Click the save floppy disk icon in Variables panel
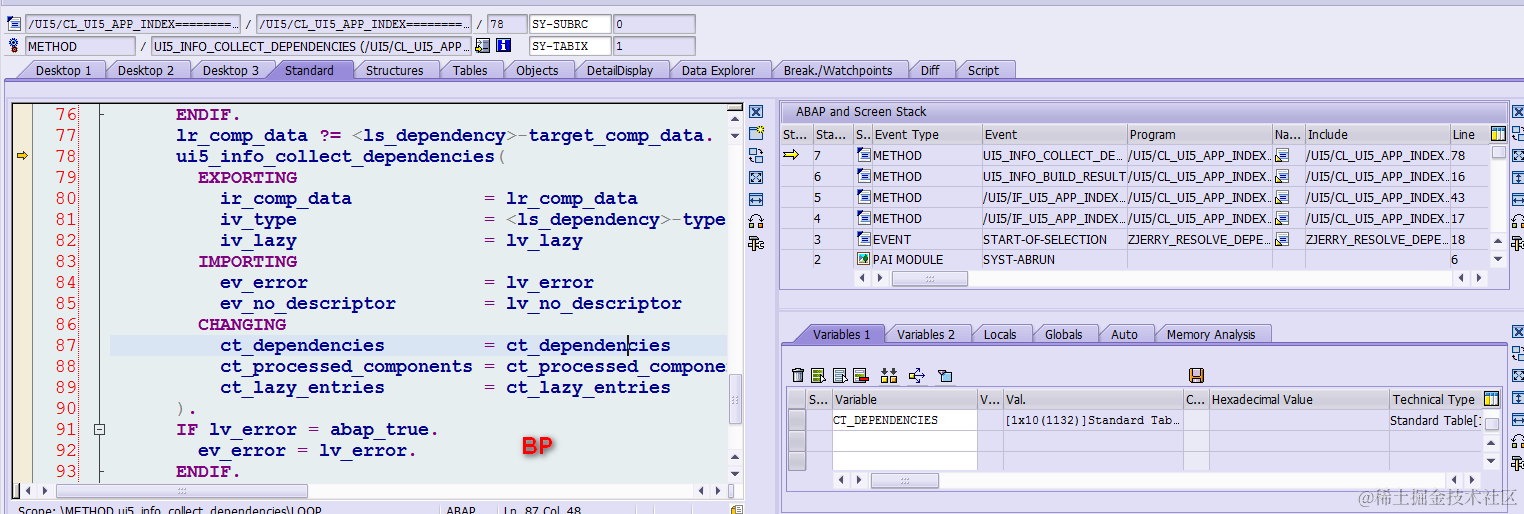Image resolution: width=1524 pixels, height=514 pixels. (x=1196, y=376)
